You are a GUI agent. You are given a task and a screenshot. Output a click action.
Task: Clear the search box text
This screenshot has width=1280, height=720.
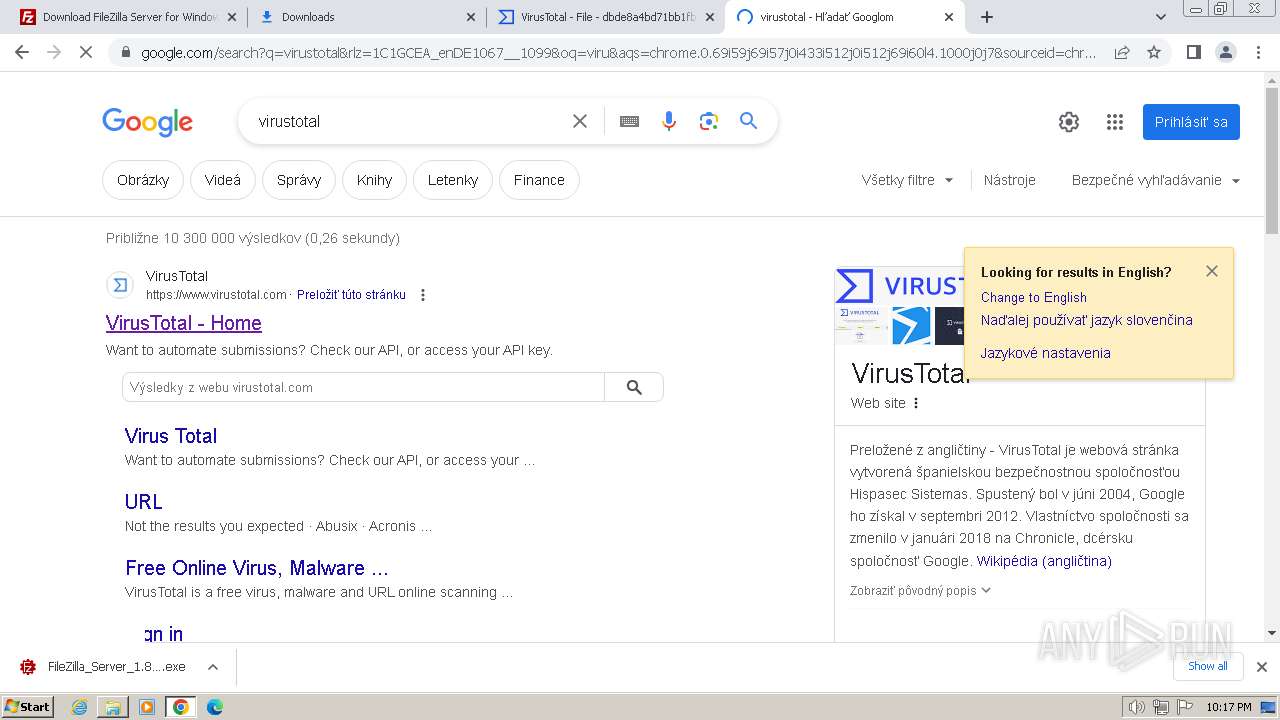tap(580, 121)
